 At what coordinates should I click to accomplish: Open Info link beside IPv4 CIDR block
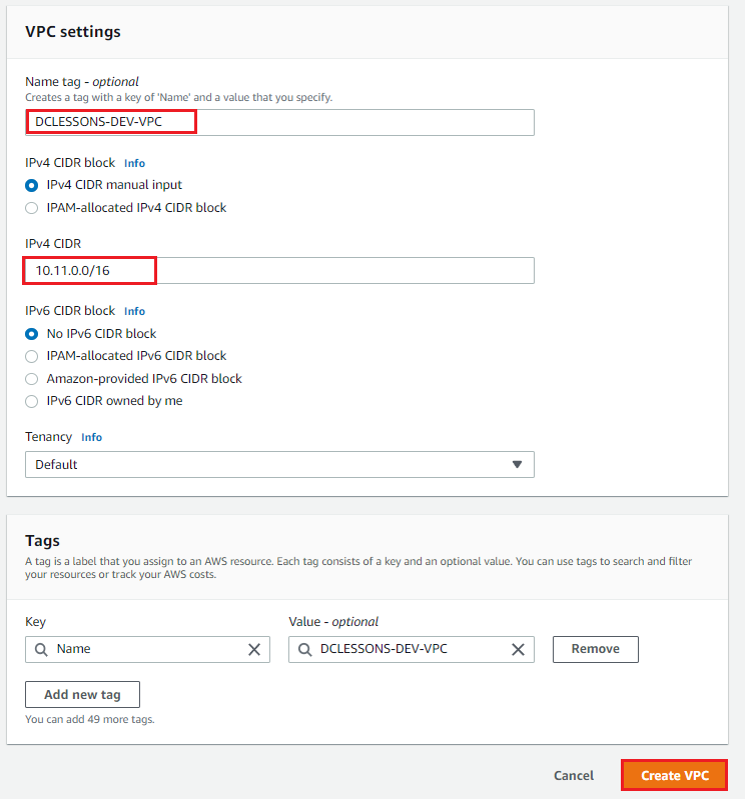tap(135, 164)
